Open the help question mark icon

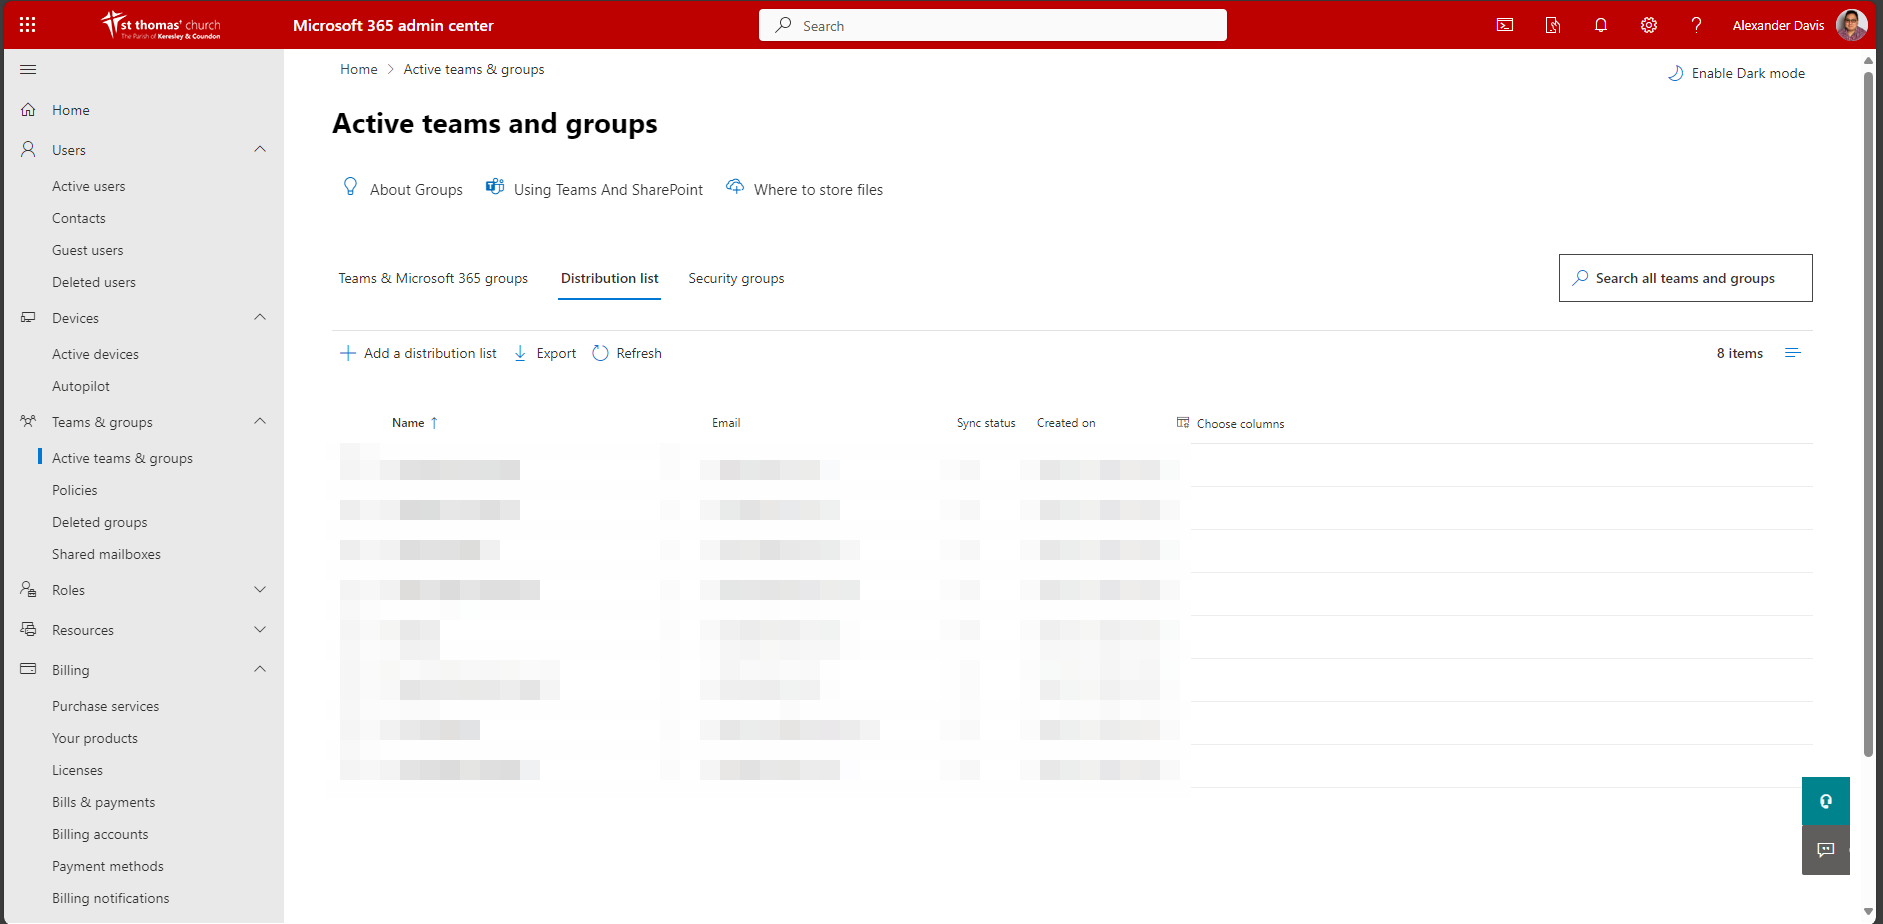pyautogui.click(x=1697, y=25)
